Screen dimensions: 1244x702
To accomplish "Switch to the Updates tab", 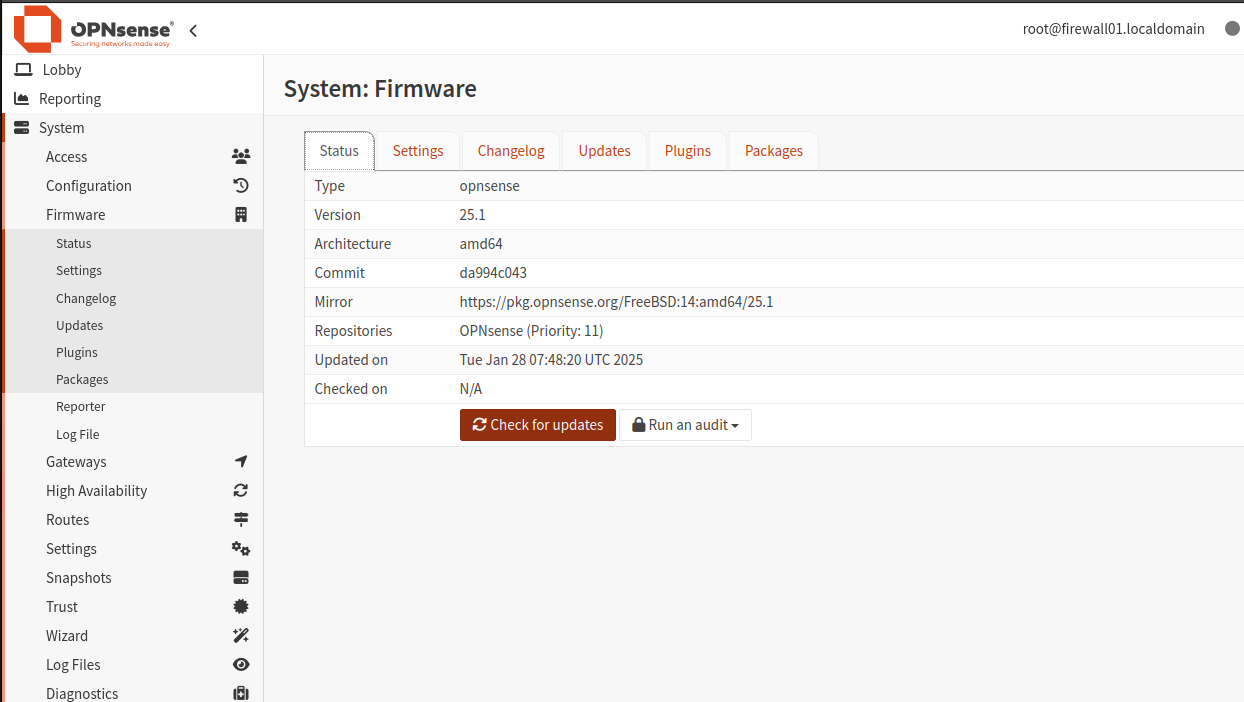I will pos(605,151).
